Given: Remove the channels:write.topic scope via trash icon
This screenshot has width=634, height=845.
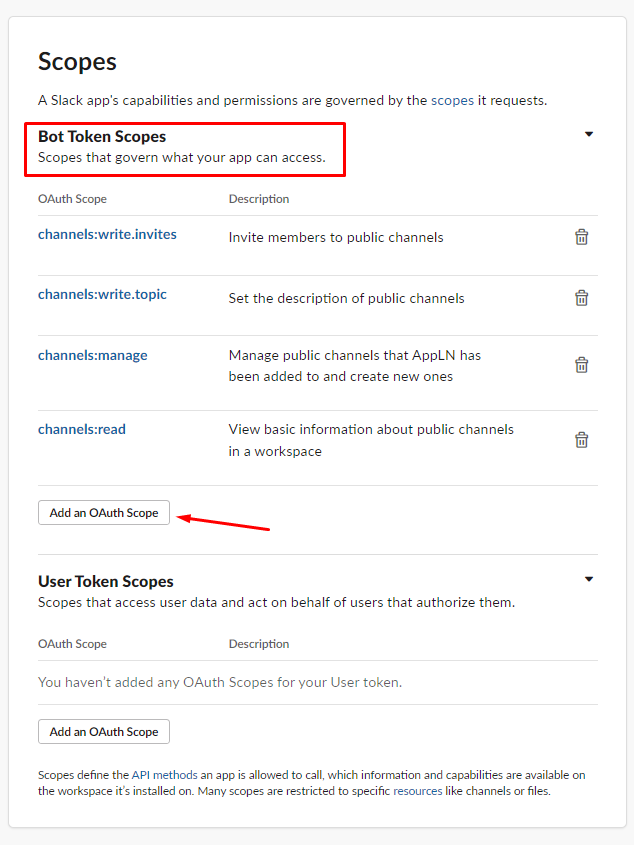Looking at the screenshot, I should (581, 298).
